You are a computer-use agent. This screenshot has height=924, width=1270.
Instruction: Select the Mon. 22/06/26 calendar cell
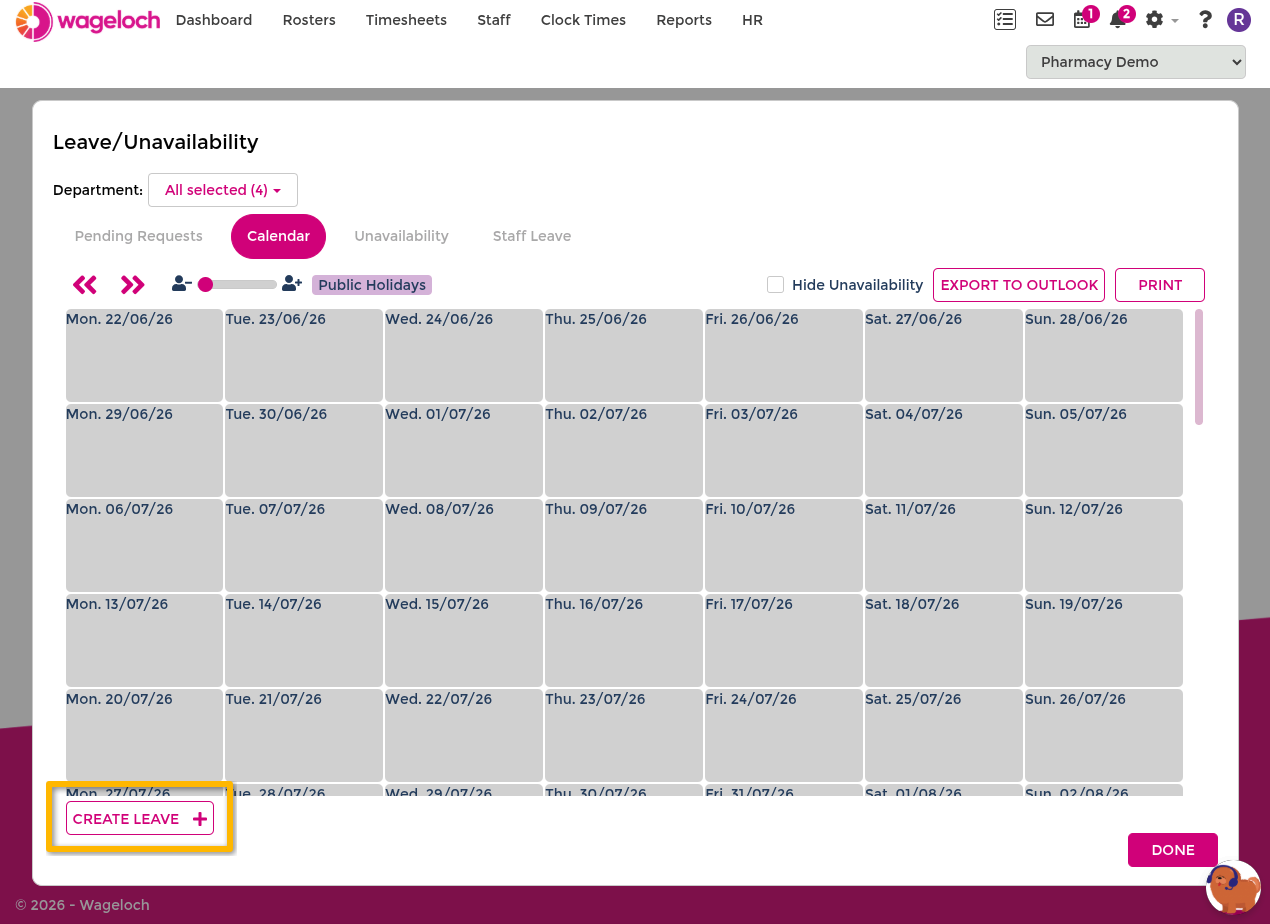(144, 355)
